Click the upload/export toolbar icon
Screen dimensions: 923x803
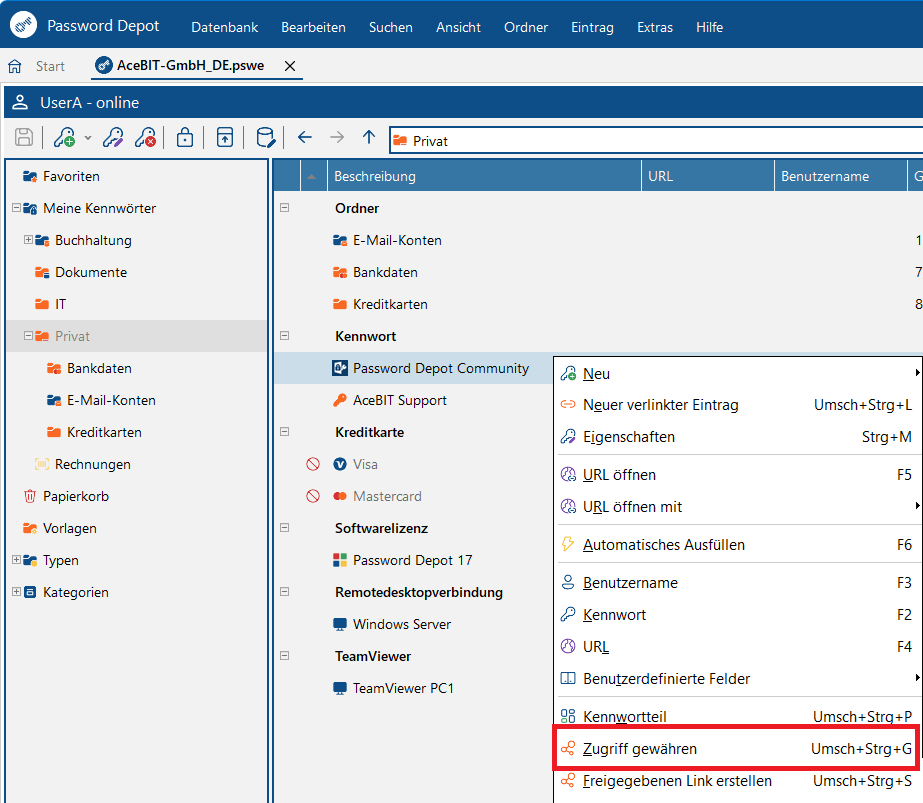point(225,137)
